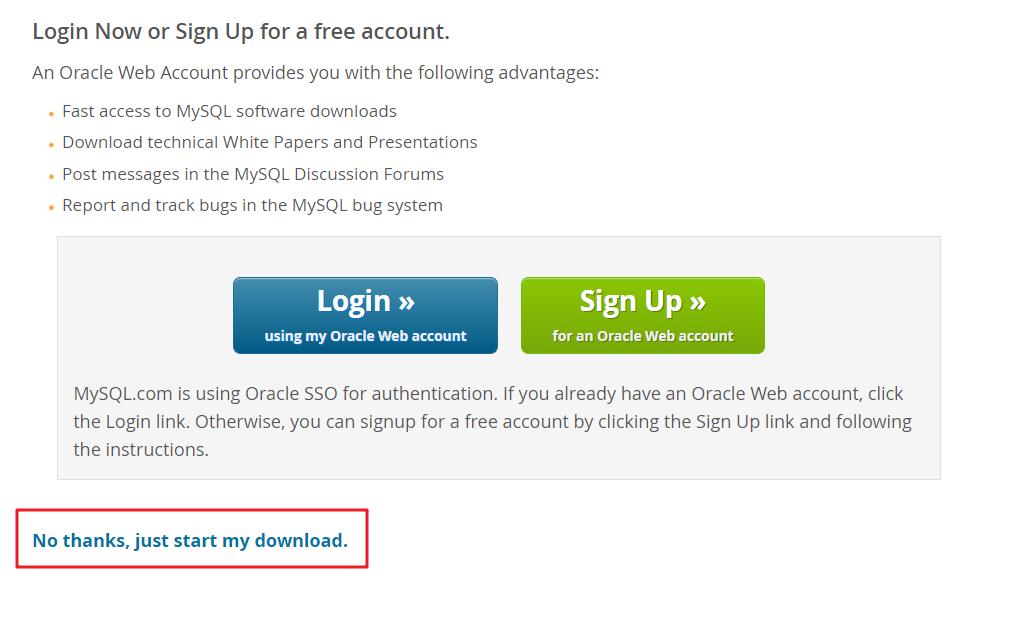
Task: Select the "Login Now or Sign Up" heading
Action: click(240, 31)
